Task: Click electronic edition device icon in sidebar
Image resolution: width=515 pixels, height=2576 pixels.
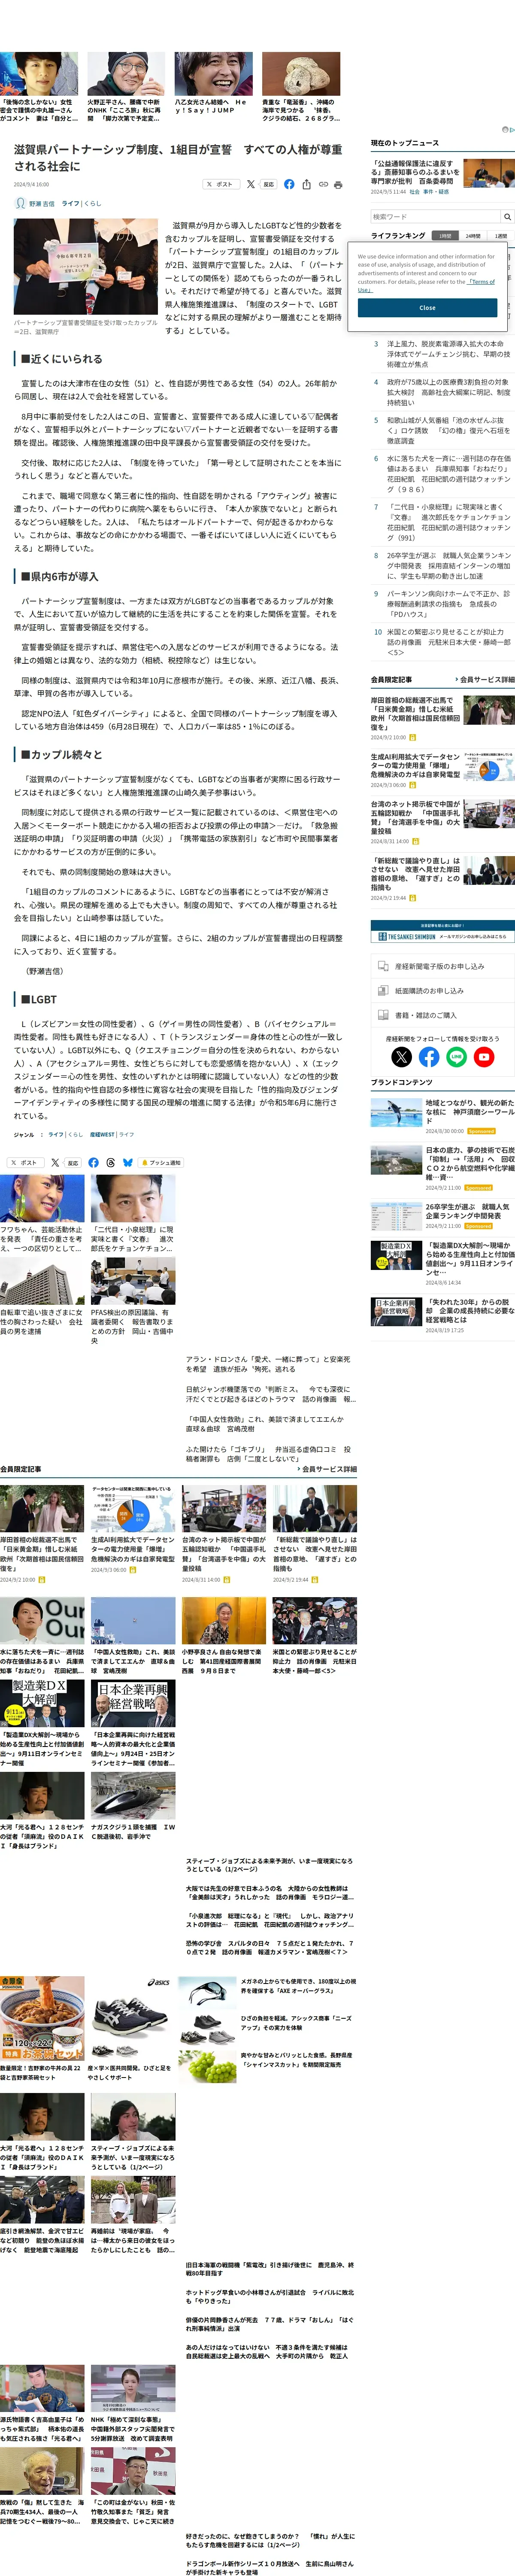Action: (x=383, y=966)
